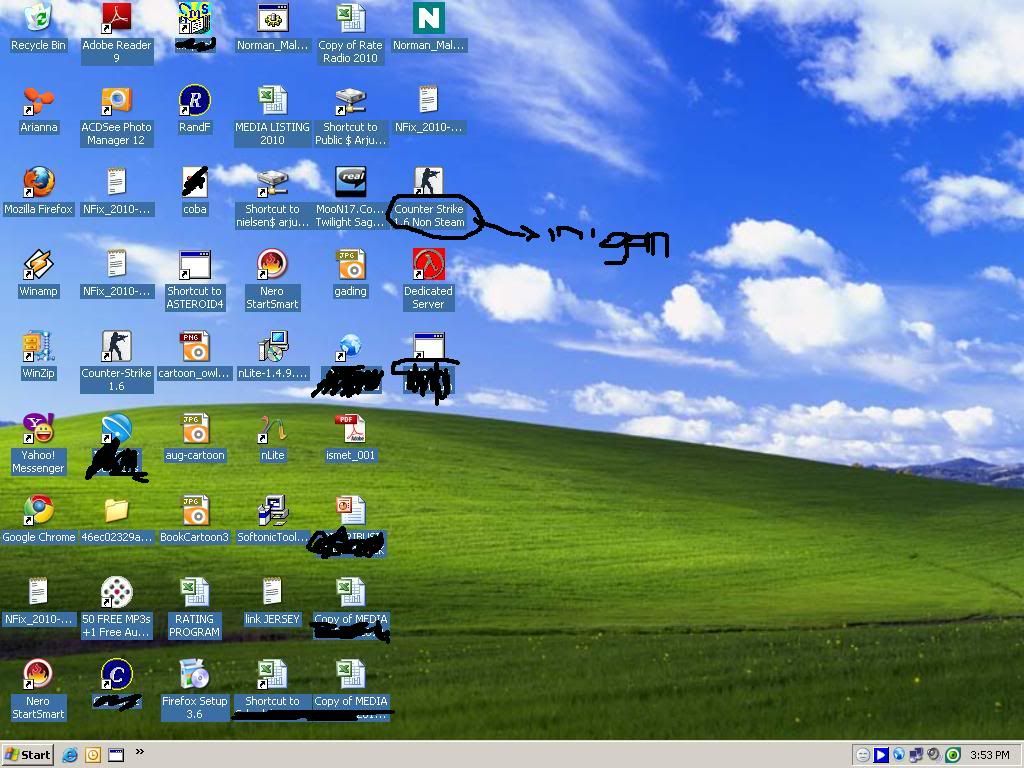Open the Dedicated Server shortcut
Screen dimensions: 1024x768
click(x=428, y=280)
